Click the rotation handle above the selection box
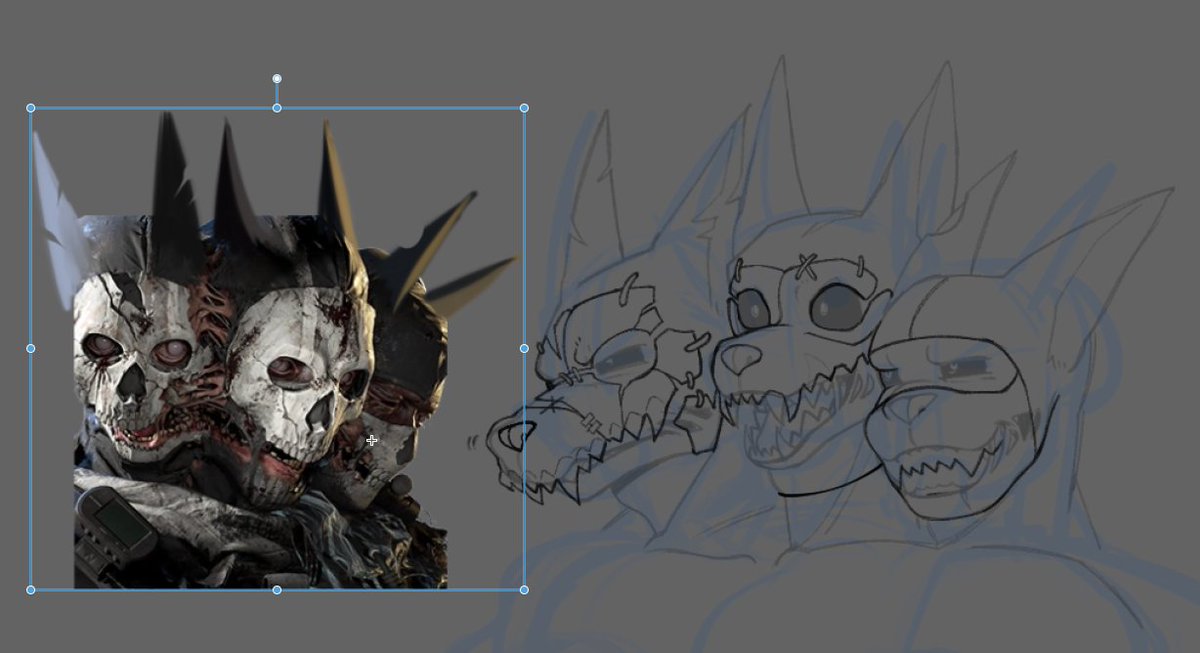Screen dimensions: 1200x653 277,78
